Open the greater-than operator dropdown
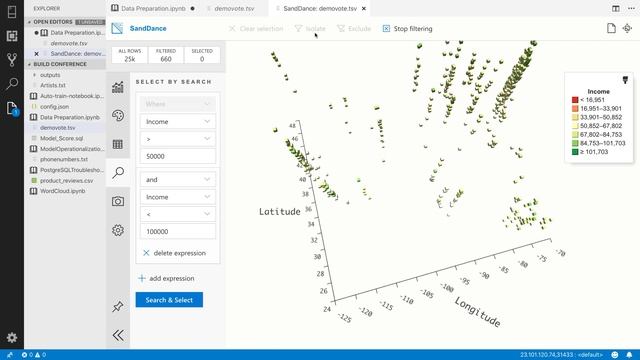 (x=178, y=139)
